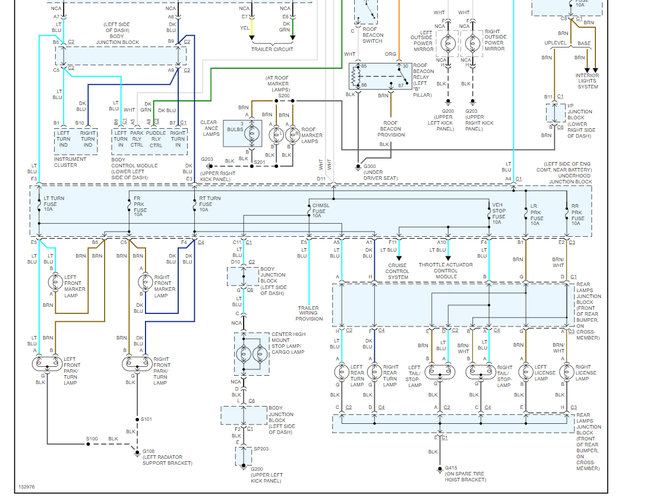Click the G415 ground point symbol
This screenshot has height=501, width=650.
pyautogui.click(x=440, y=469)
